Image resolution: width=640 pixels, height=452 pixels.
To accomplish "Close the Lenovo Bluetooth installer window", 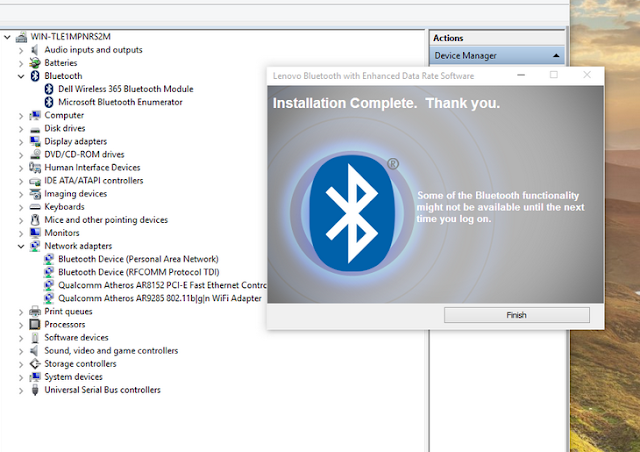I will (587, 75).
